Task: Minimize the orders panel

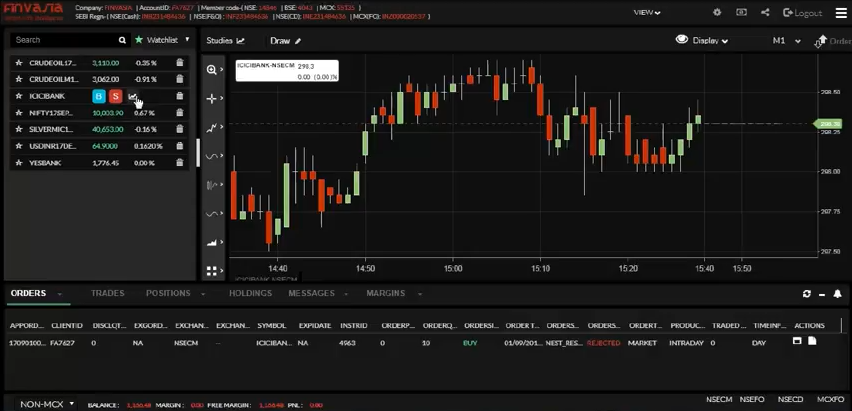Action: tap(822, 295)
